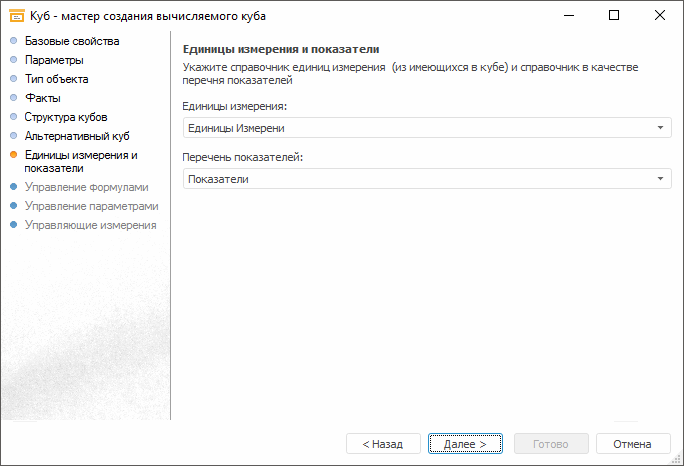Open the Базовые свойства wizard step
Image resolution: width=684 pixels, height=466 pixels.
click(72, 41)
